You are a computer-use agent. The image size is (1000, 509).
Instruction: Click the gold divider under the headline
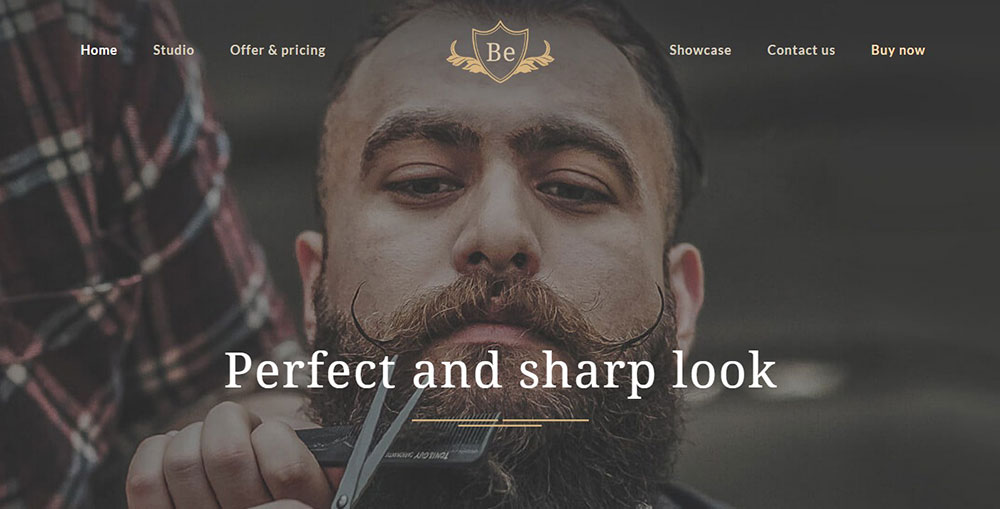click(500, 422)
